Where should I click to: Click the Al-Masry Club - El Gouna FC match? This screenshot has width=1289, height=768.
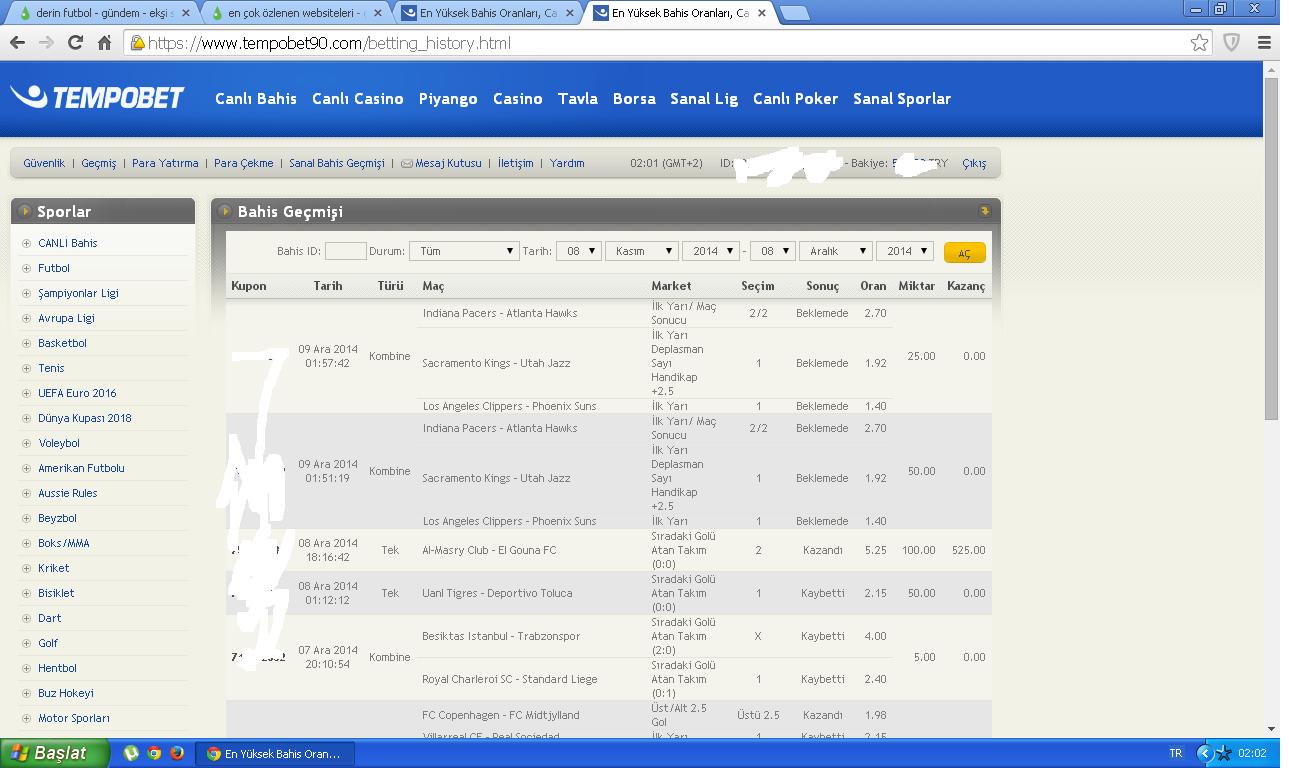pos(490,550)
